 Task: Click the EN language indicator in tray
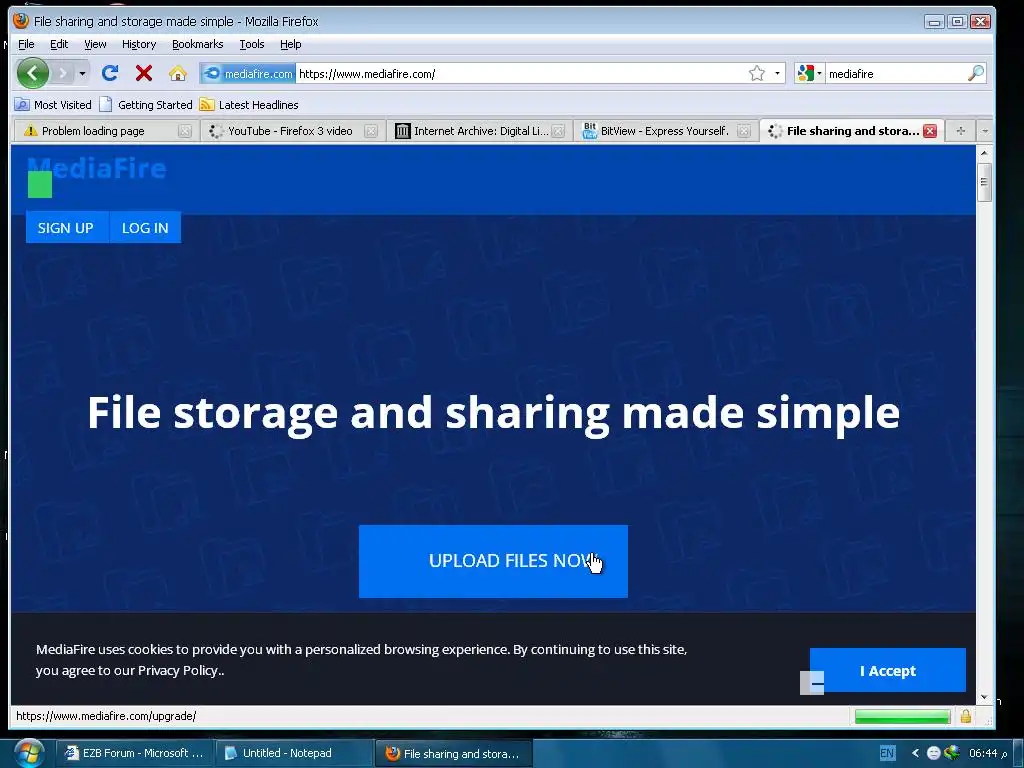[887, 753]
